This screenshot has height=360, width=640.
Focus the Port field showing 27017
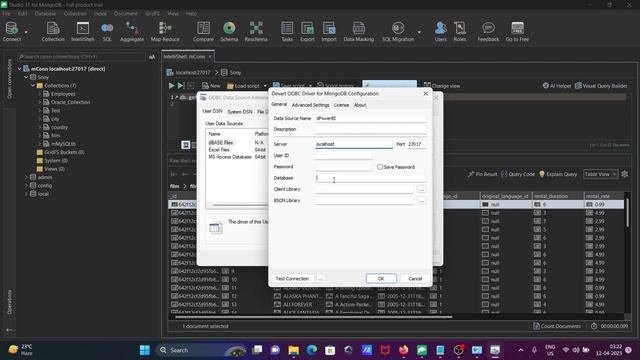pyautogui.click(x=417, y=144)
